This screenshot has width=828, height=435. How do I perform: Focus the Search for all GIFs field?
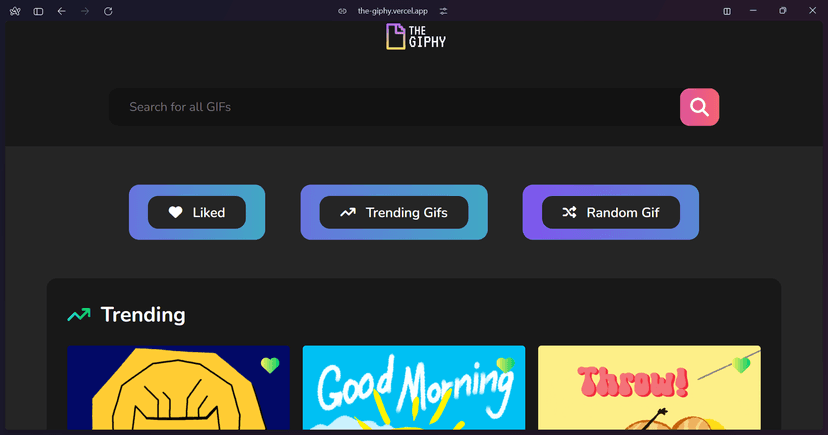tap(394, 107)
